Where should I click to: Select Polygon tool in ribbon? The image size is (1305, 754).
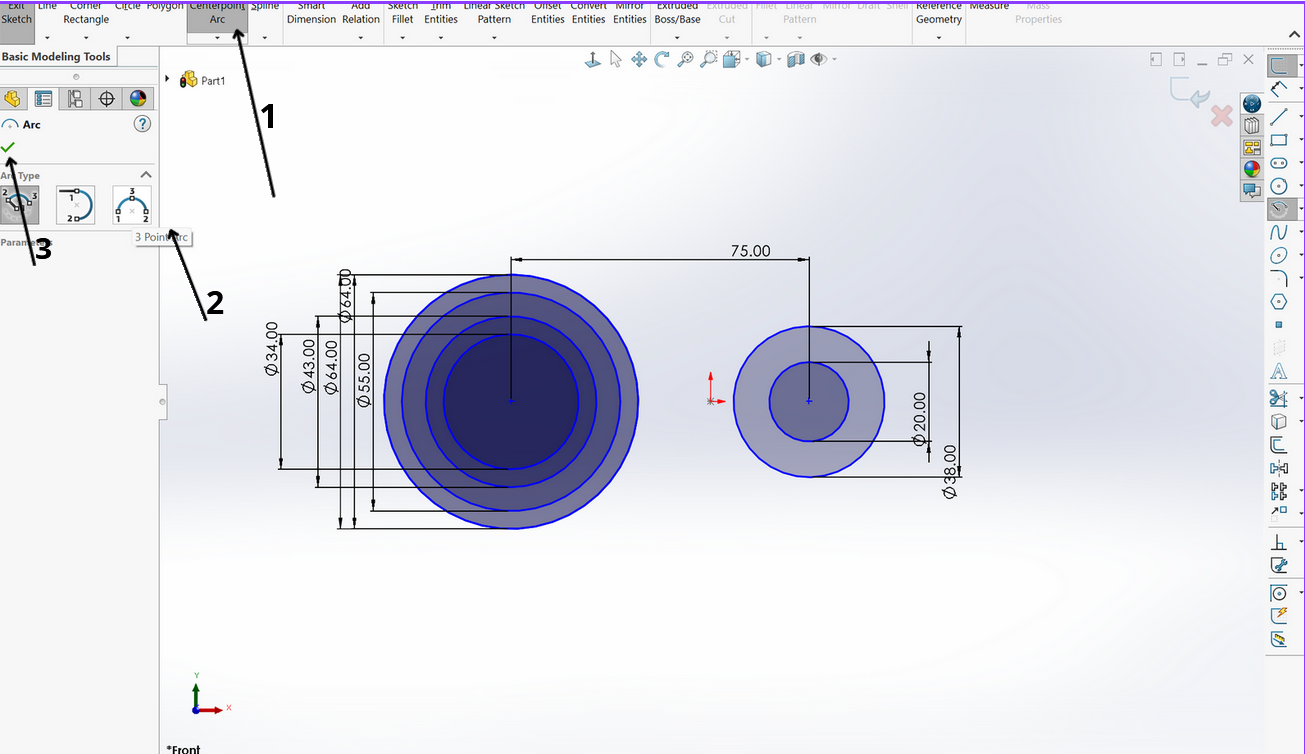(165, 8)
